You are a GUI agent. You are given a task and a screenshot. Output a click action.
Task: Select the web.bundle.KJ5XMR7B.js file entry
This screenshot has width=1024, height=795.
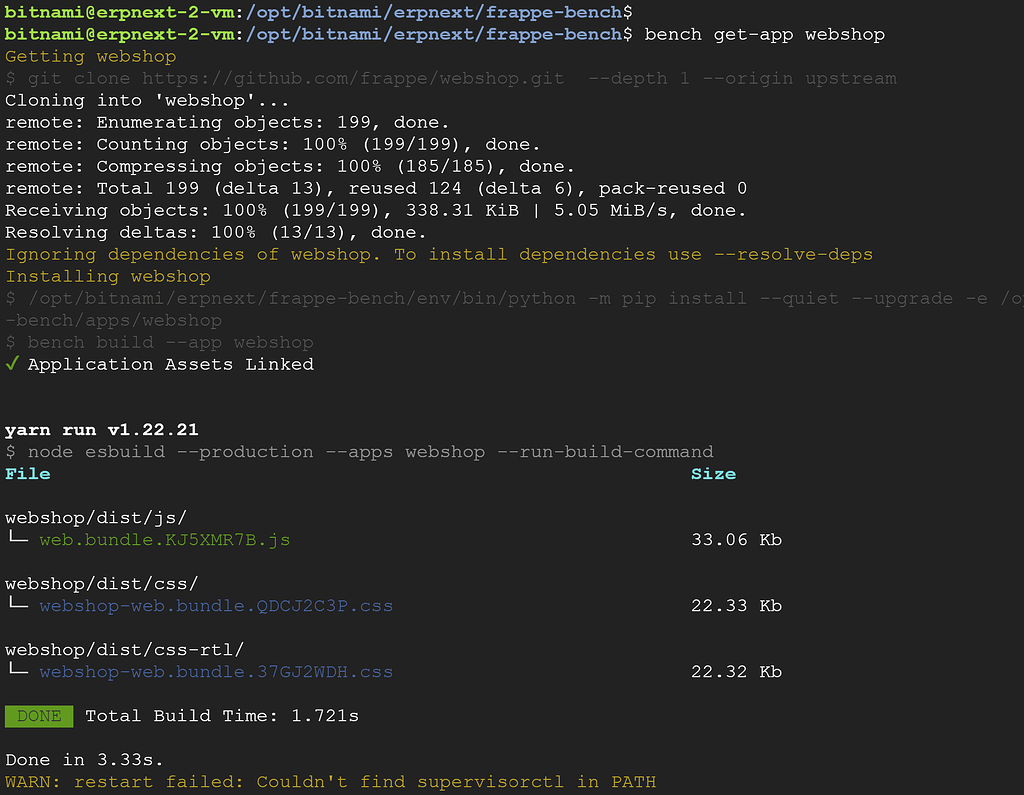click(x=162, y=539)
